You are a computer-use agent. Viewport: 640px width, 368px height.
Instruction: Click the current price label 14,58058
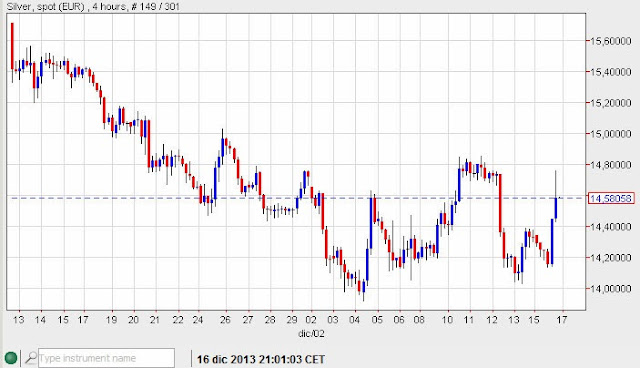click(611, 198)
